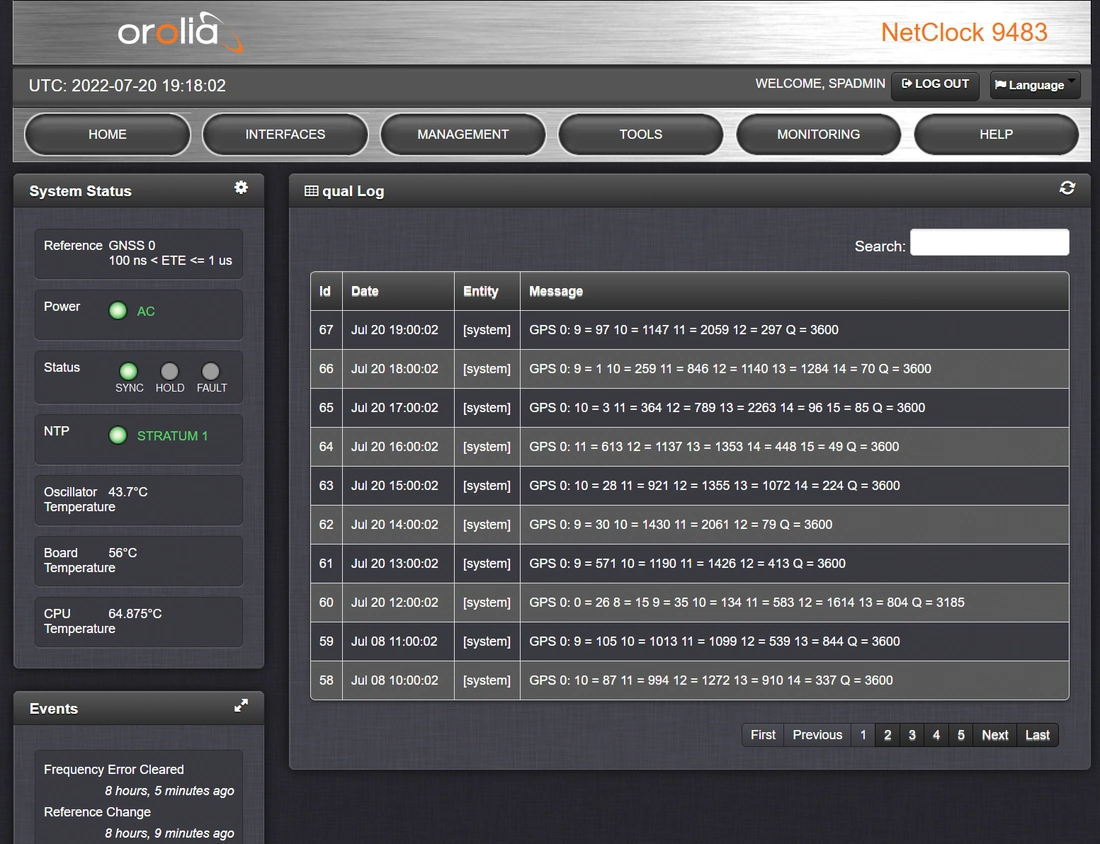Go to page 5 of log
Viewport: 1100px width, 844px height.
(961, 735)
